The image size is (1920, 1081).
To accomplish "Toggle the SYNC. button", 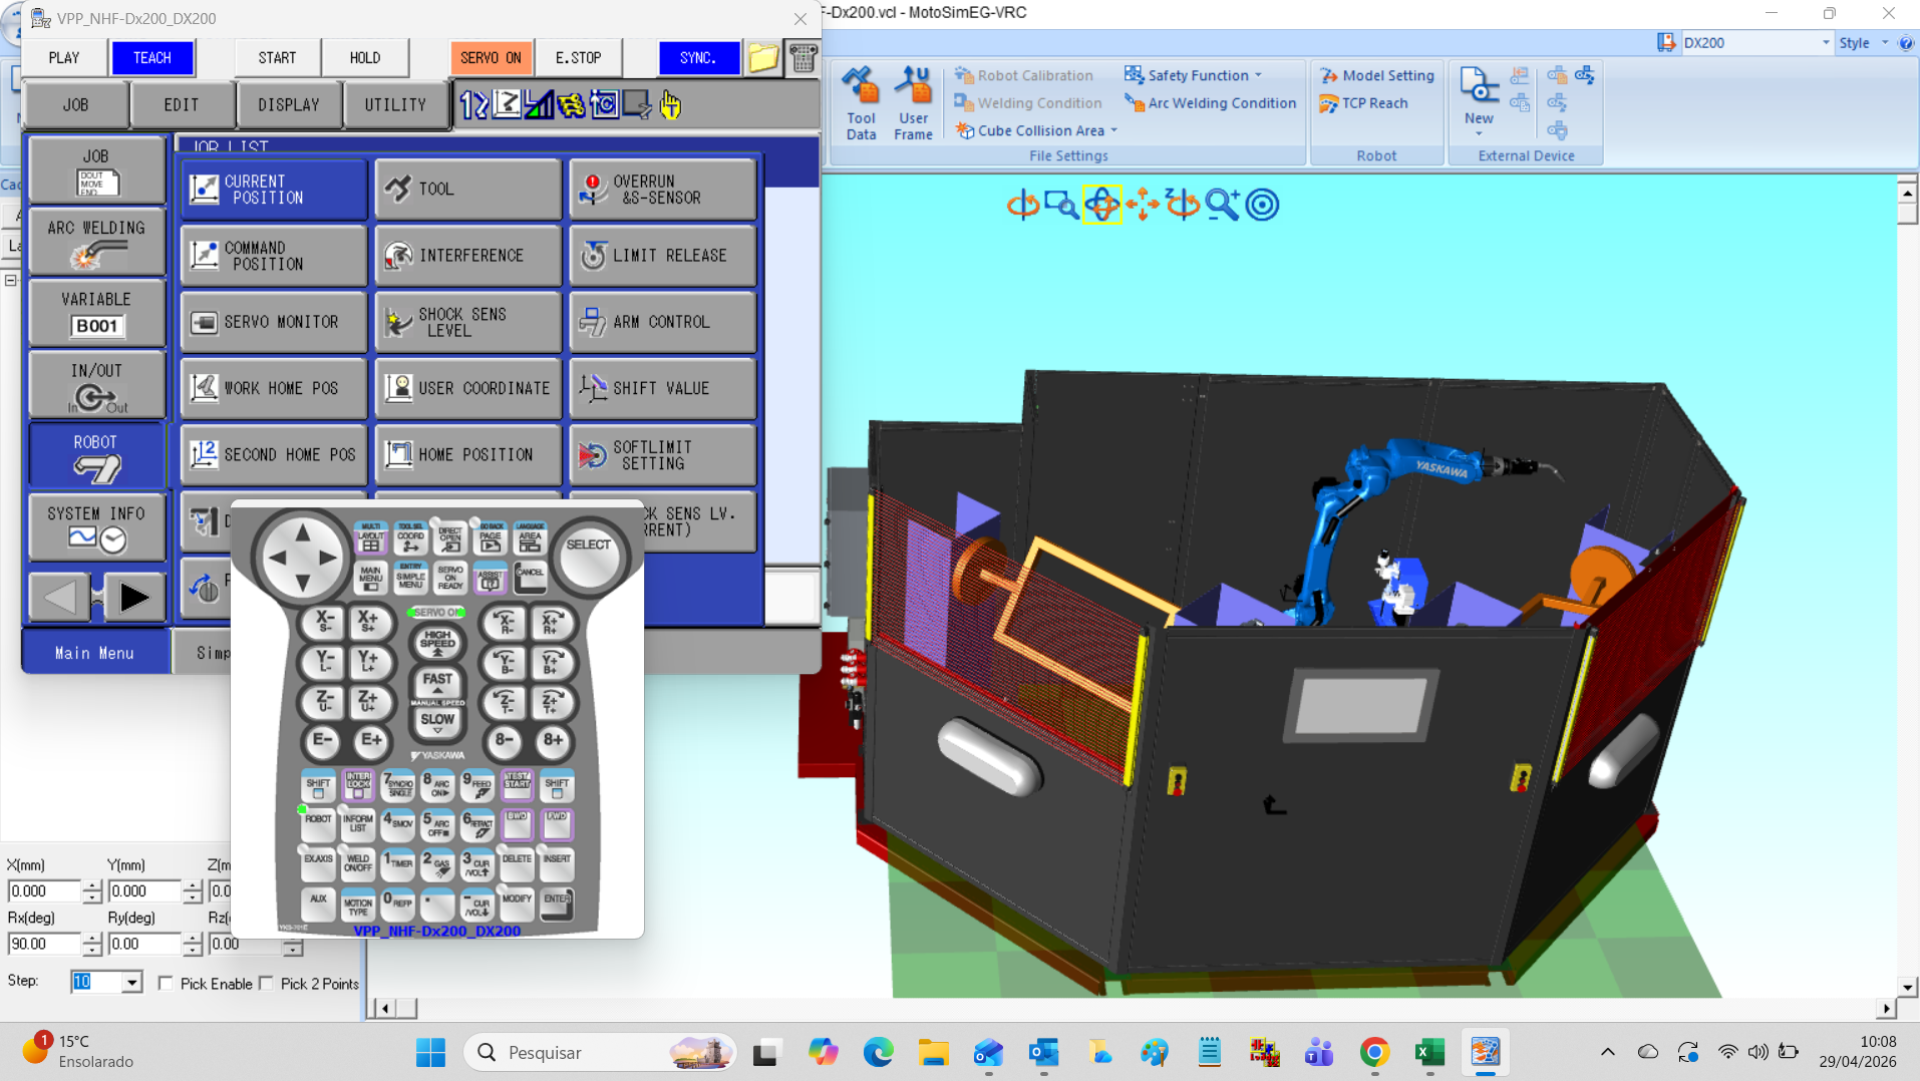I will [698, 58].
